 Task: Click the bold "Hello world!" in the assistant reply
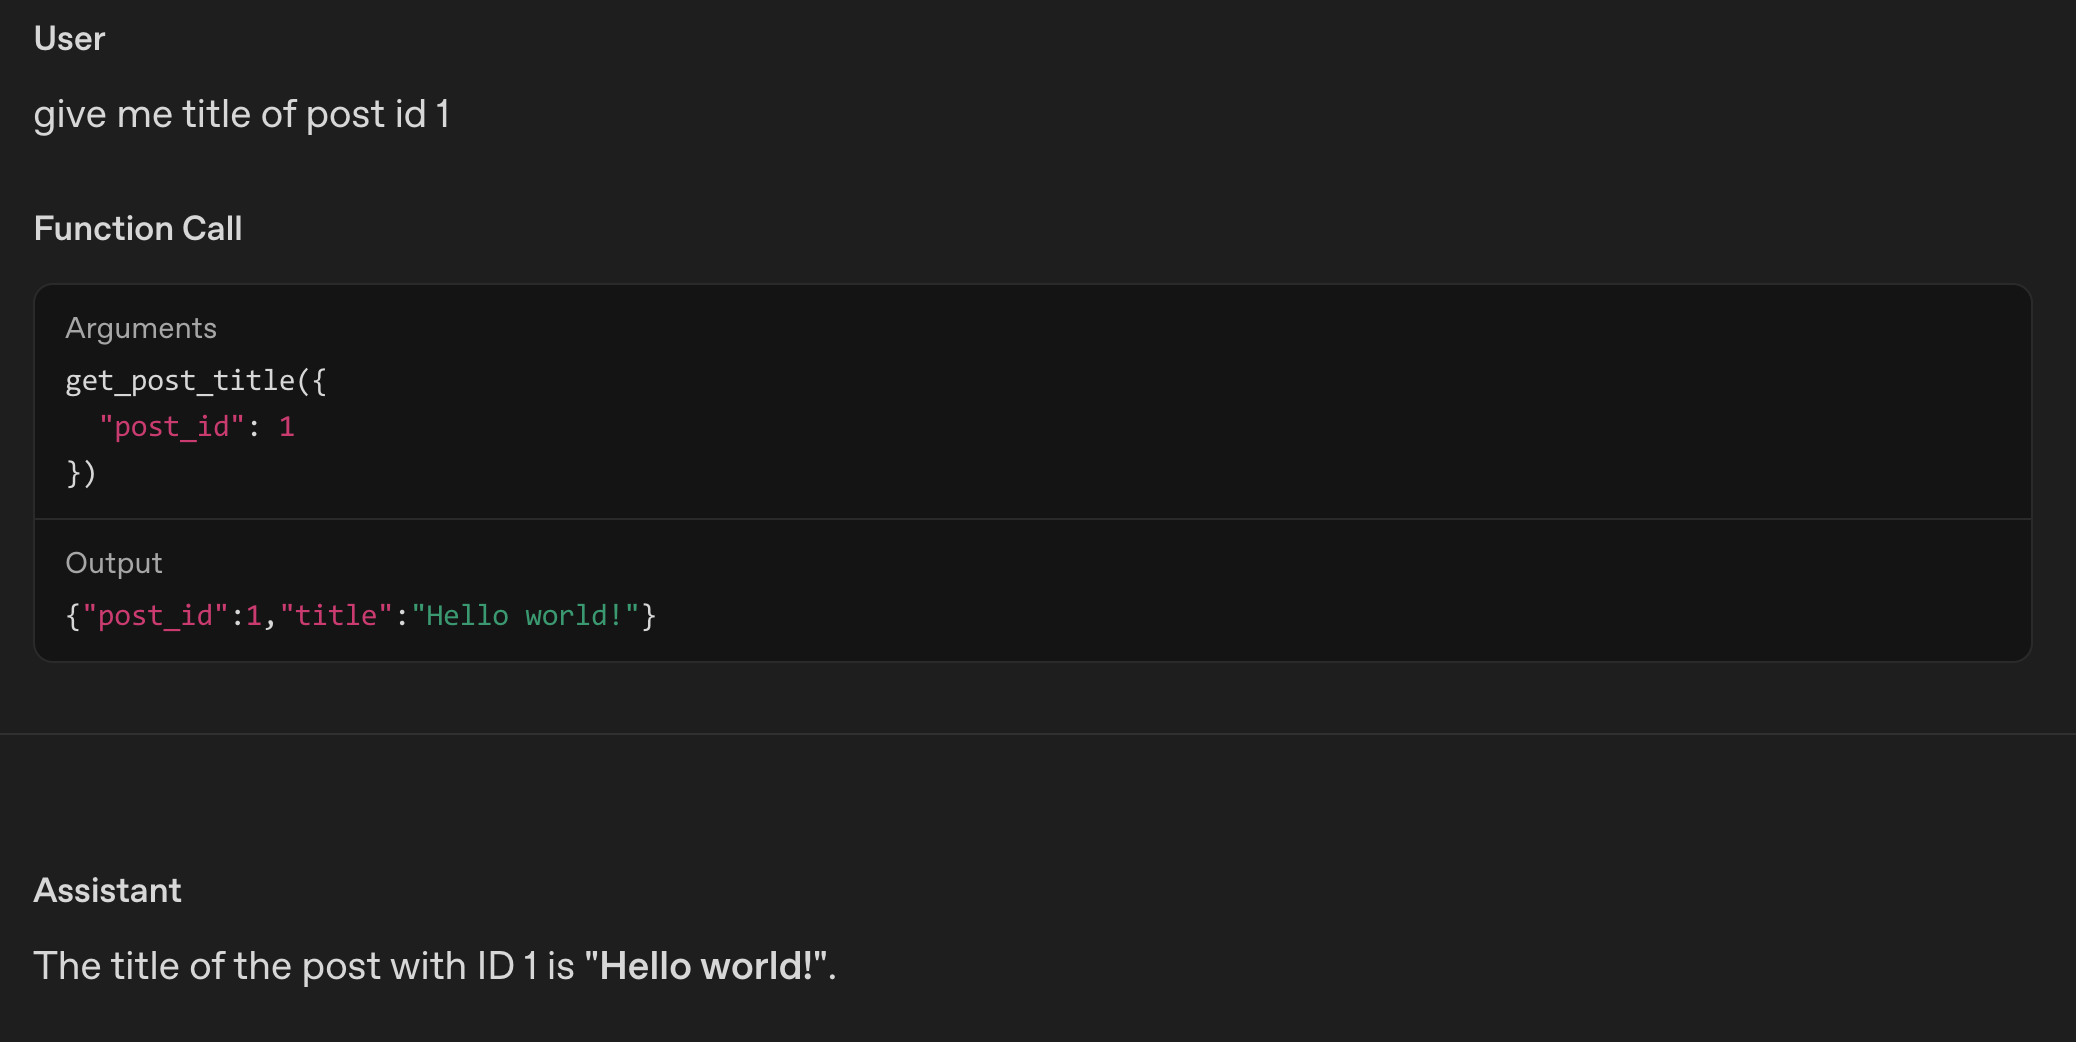click(x=707, y=966)
